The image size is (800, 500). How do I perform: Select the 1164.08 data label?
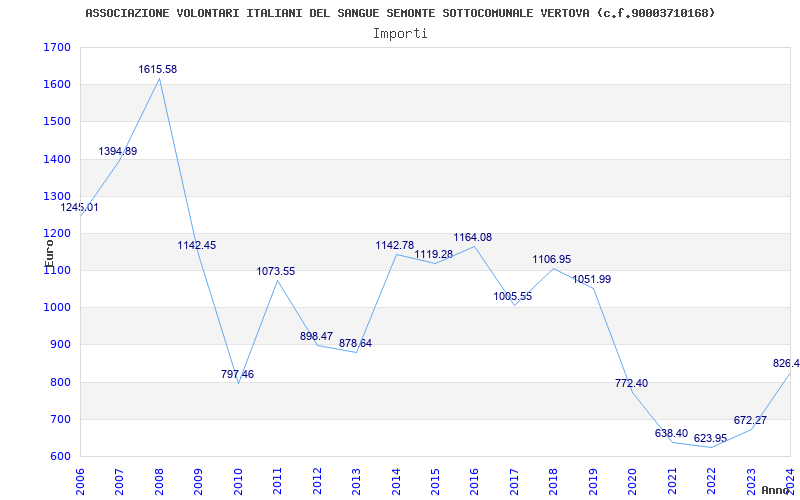click(x=473, y=238)
